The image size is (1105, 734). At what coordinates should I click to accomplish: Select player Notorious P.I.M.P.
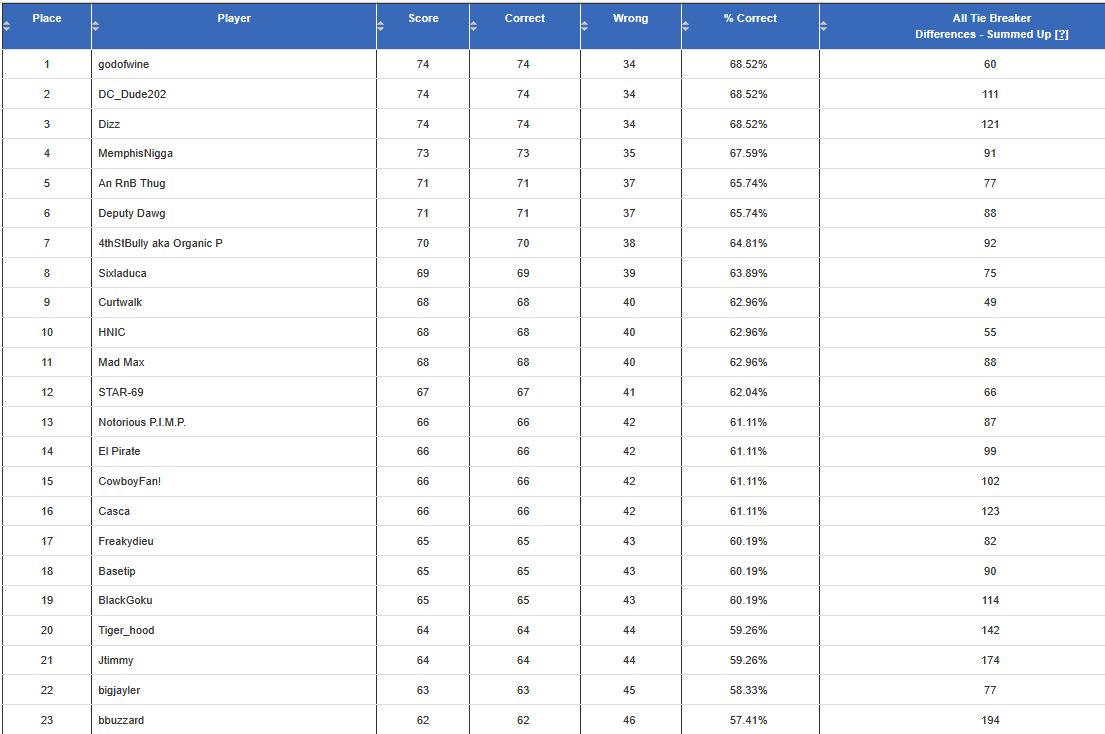pos(142,422)
